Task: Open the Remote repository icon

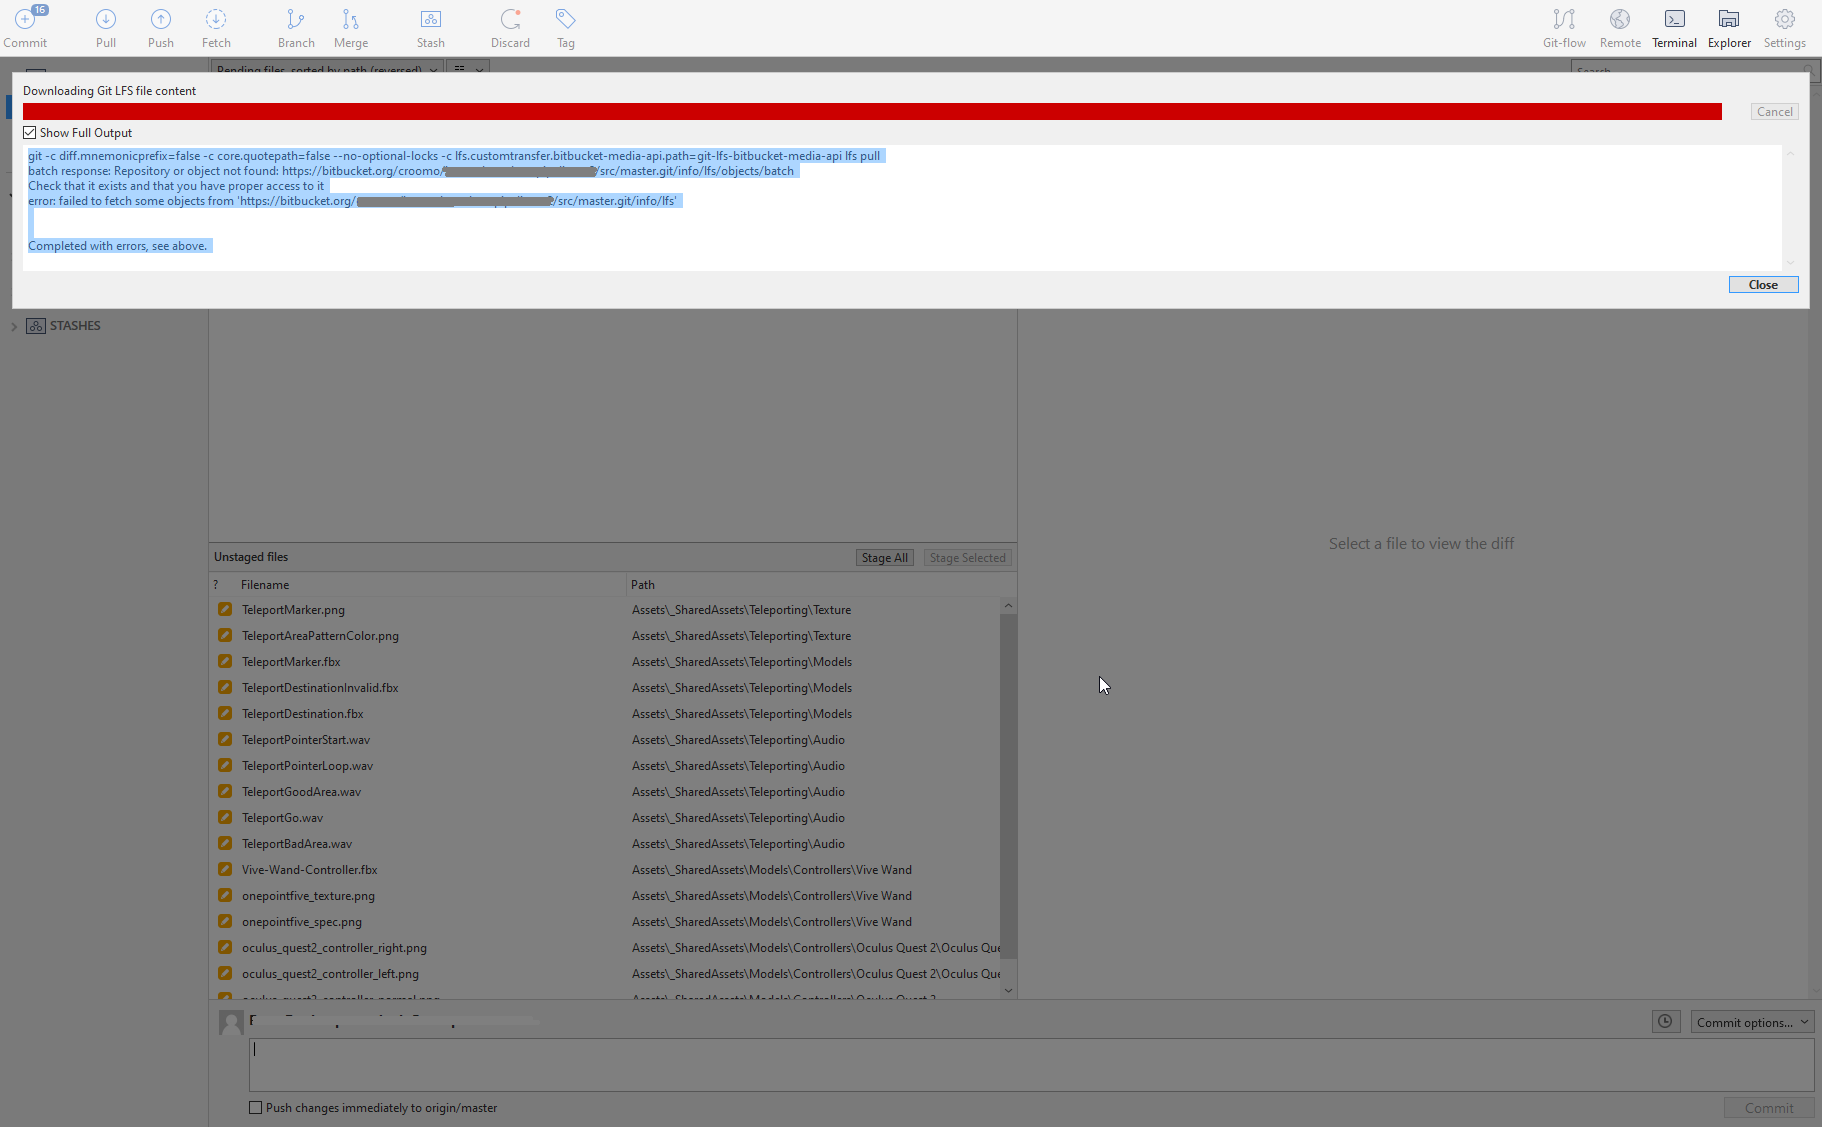Action: [x=1620, y=27]
